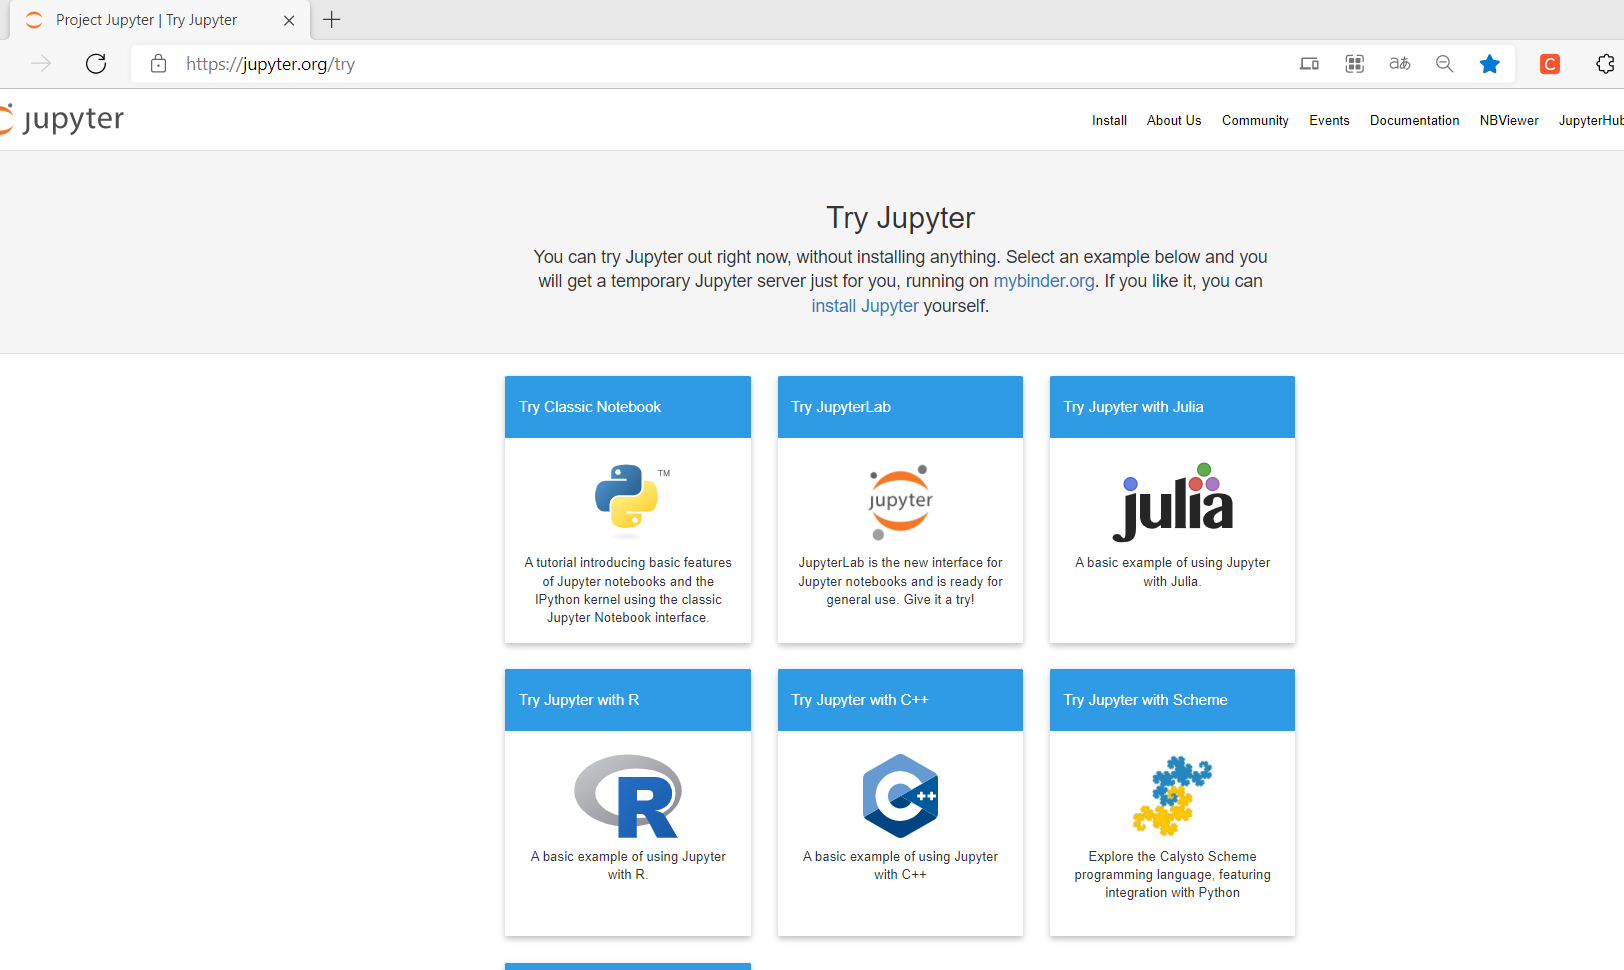
Task: Click 'A basic example of using Jupyter with Julia' text
Action: 1172,572
